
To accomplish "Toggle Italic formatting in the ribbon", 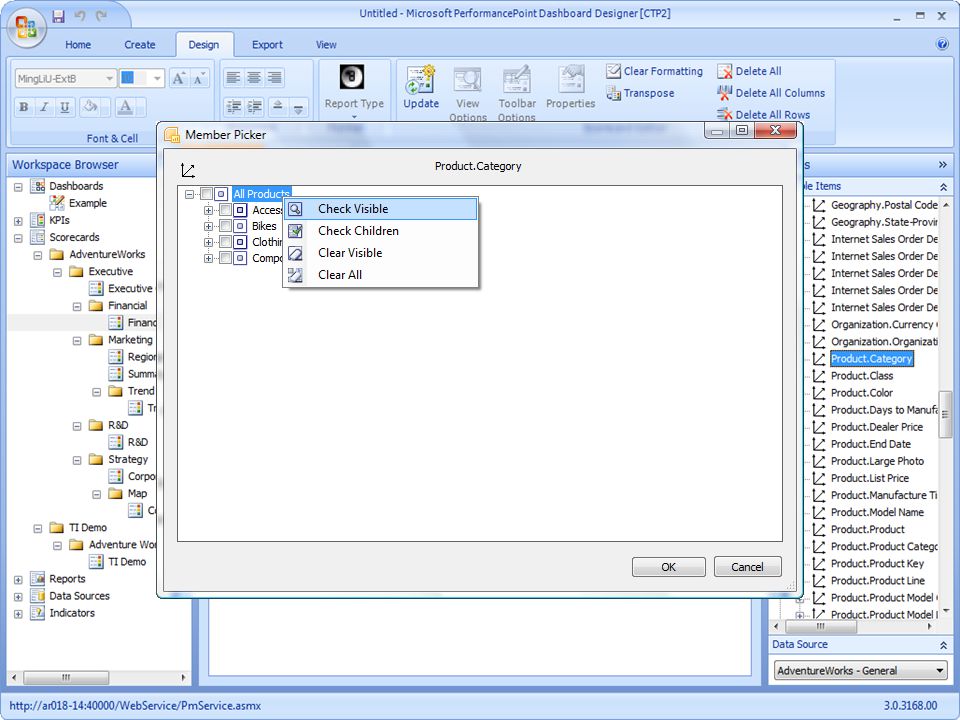I will [x=44, y=107].
